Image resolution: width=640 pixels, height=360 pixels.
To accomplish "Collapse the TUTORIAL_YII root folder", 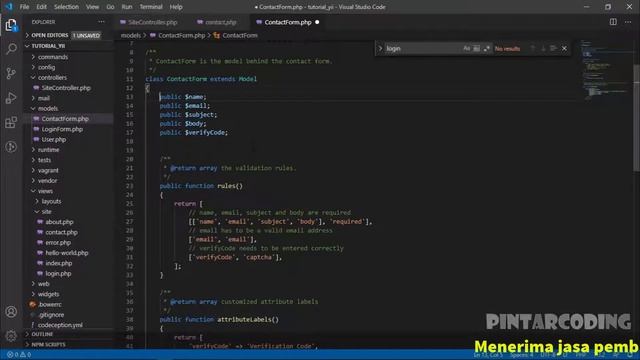I will (68, 46).
